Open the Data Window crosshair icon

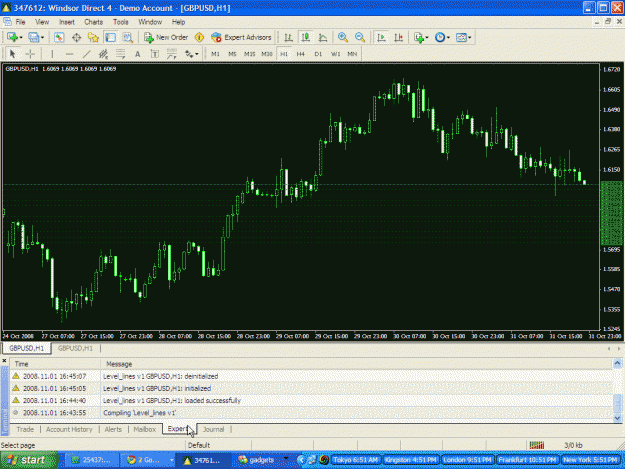pyautogui.click(x=76, y=37)
